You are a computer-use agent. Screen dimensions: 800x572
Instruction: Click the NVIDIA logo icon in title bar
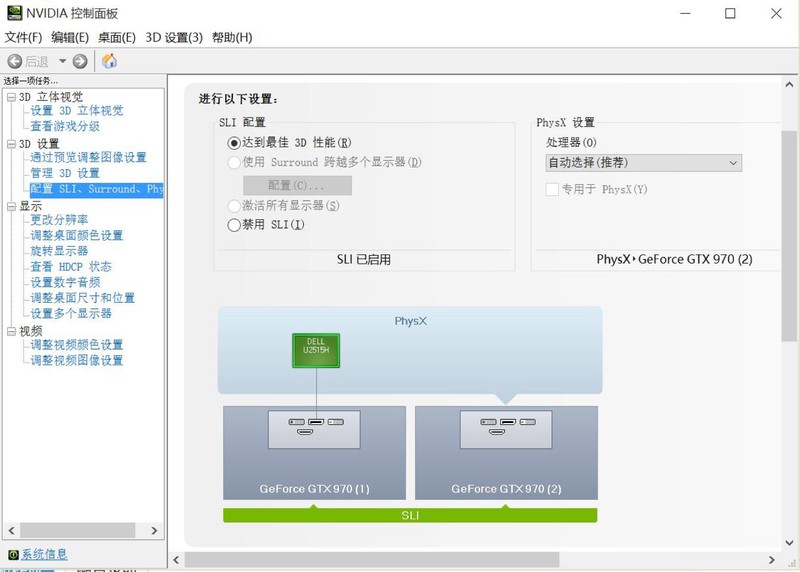tap(14, 12)
